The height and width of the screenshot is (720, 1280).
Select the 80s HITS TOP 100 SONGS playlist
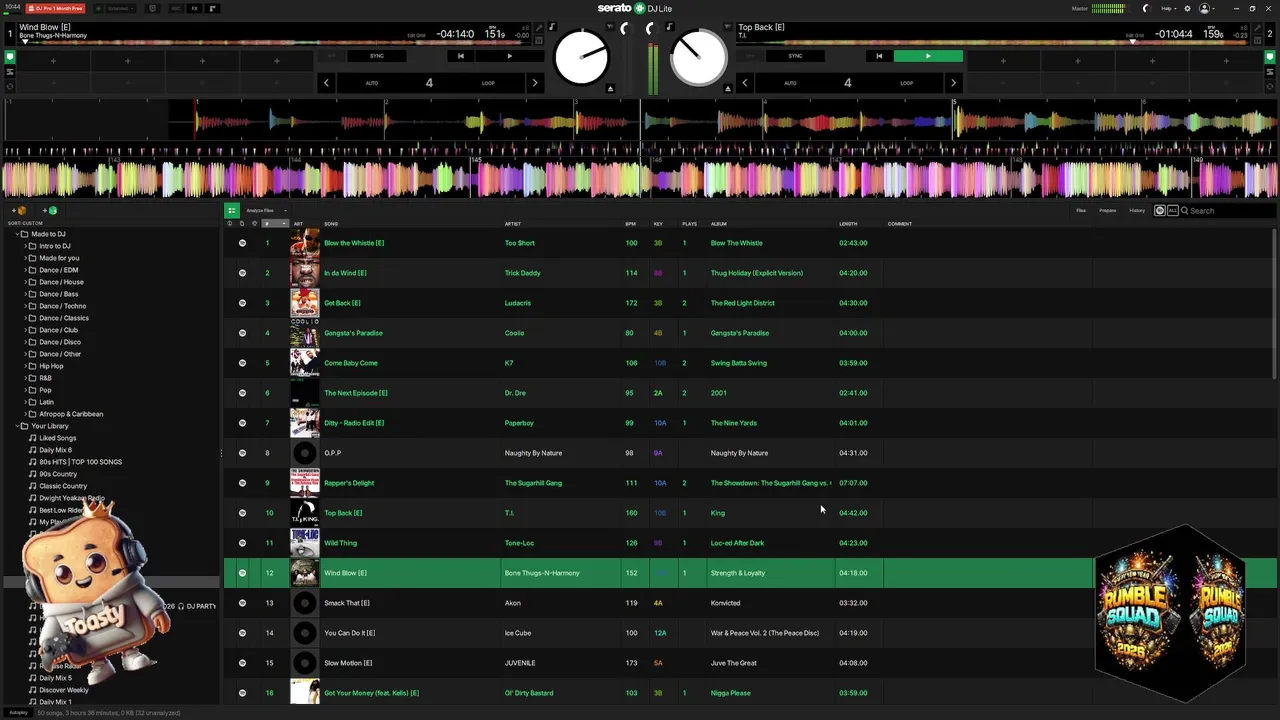pos(80,462)
